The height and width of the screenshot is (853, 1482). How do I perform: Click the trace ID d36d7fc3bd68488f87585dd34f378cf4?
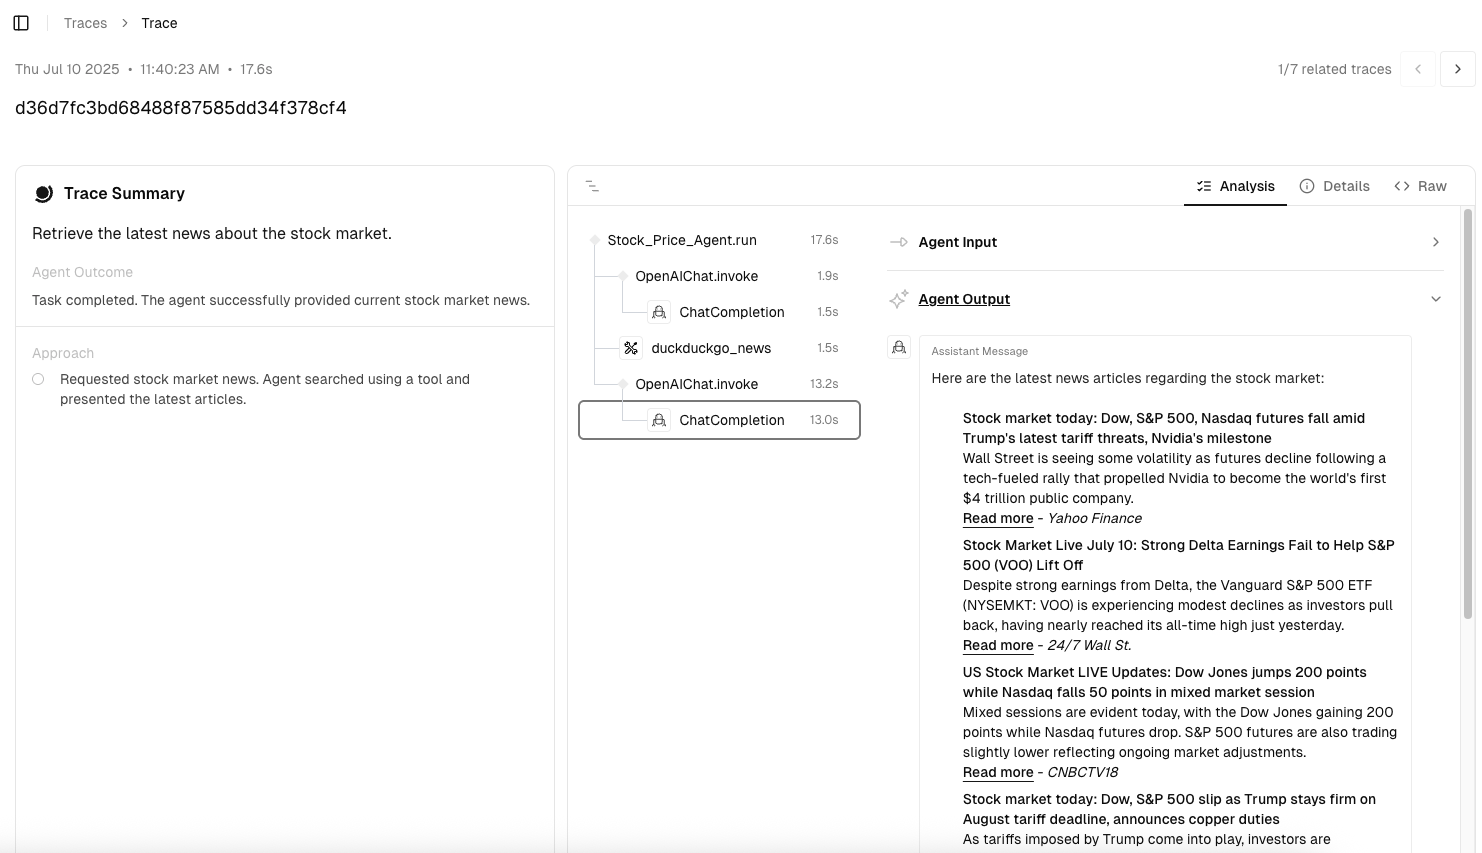click(181, 108)
